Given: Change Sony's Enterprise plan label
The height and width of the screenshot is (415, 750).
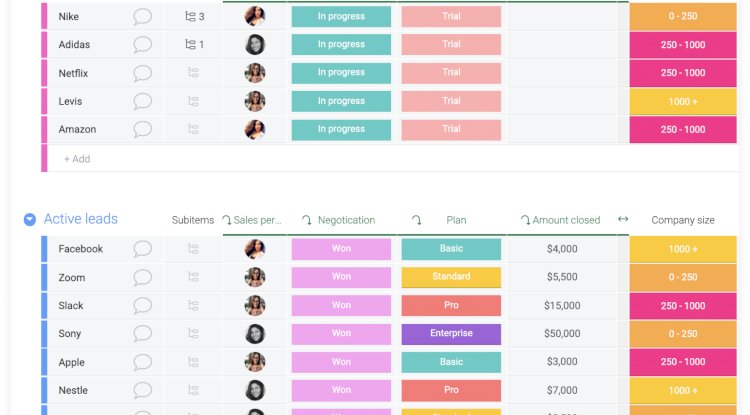Looking at the screenshot, I should pos(451,334).
